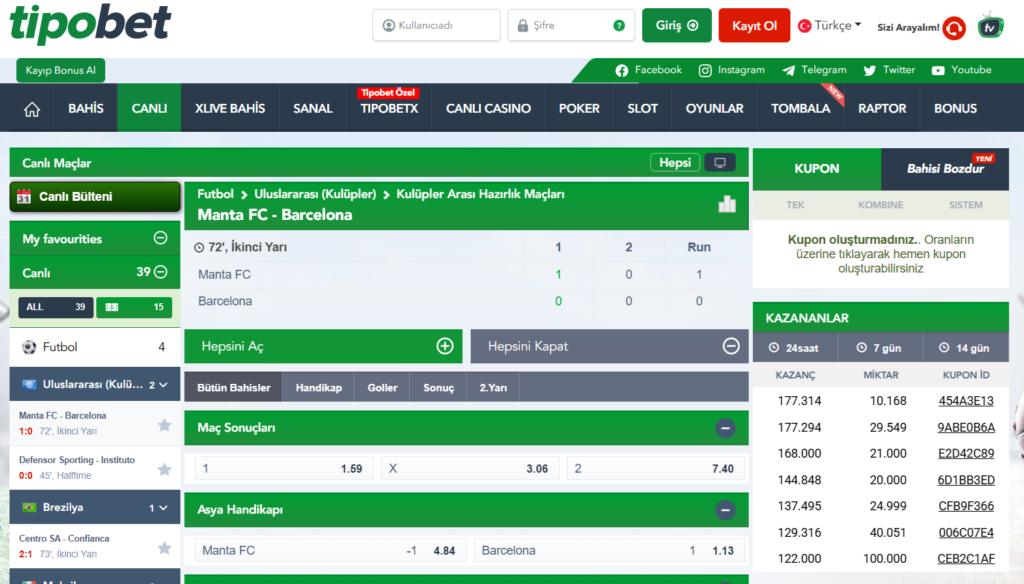Focus the Kullanıcıadı username field
Viewport: 1024px width, 584px height.
click(x=436, y=25)
